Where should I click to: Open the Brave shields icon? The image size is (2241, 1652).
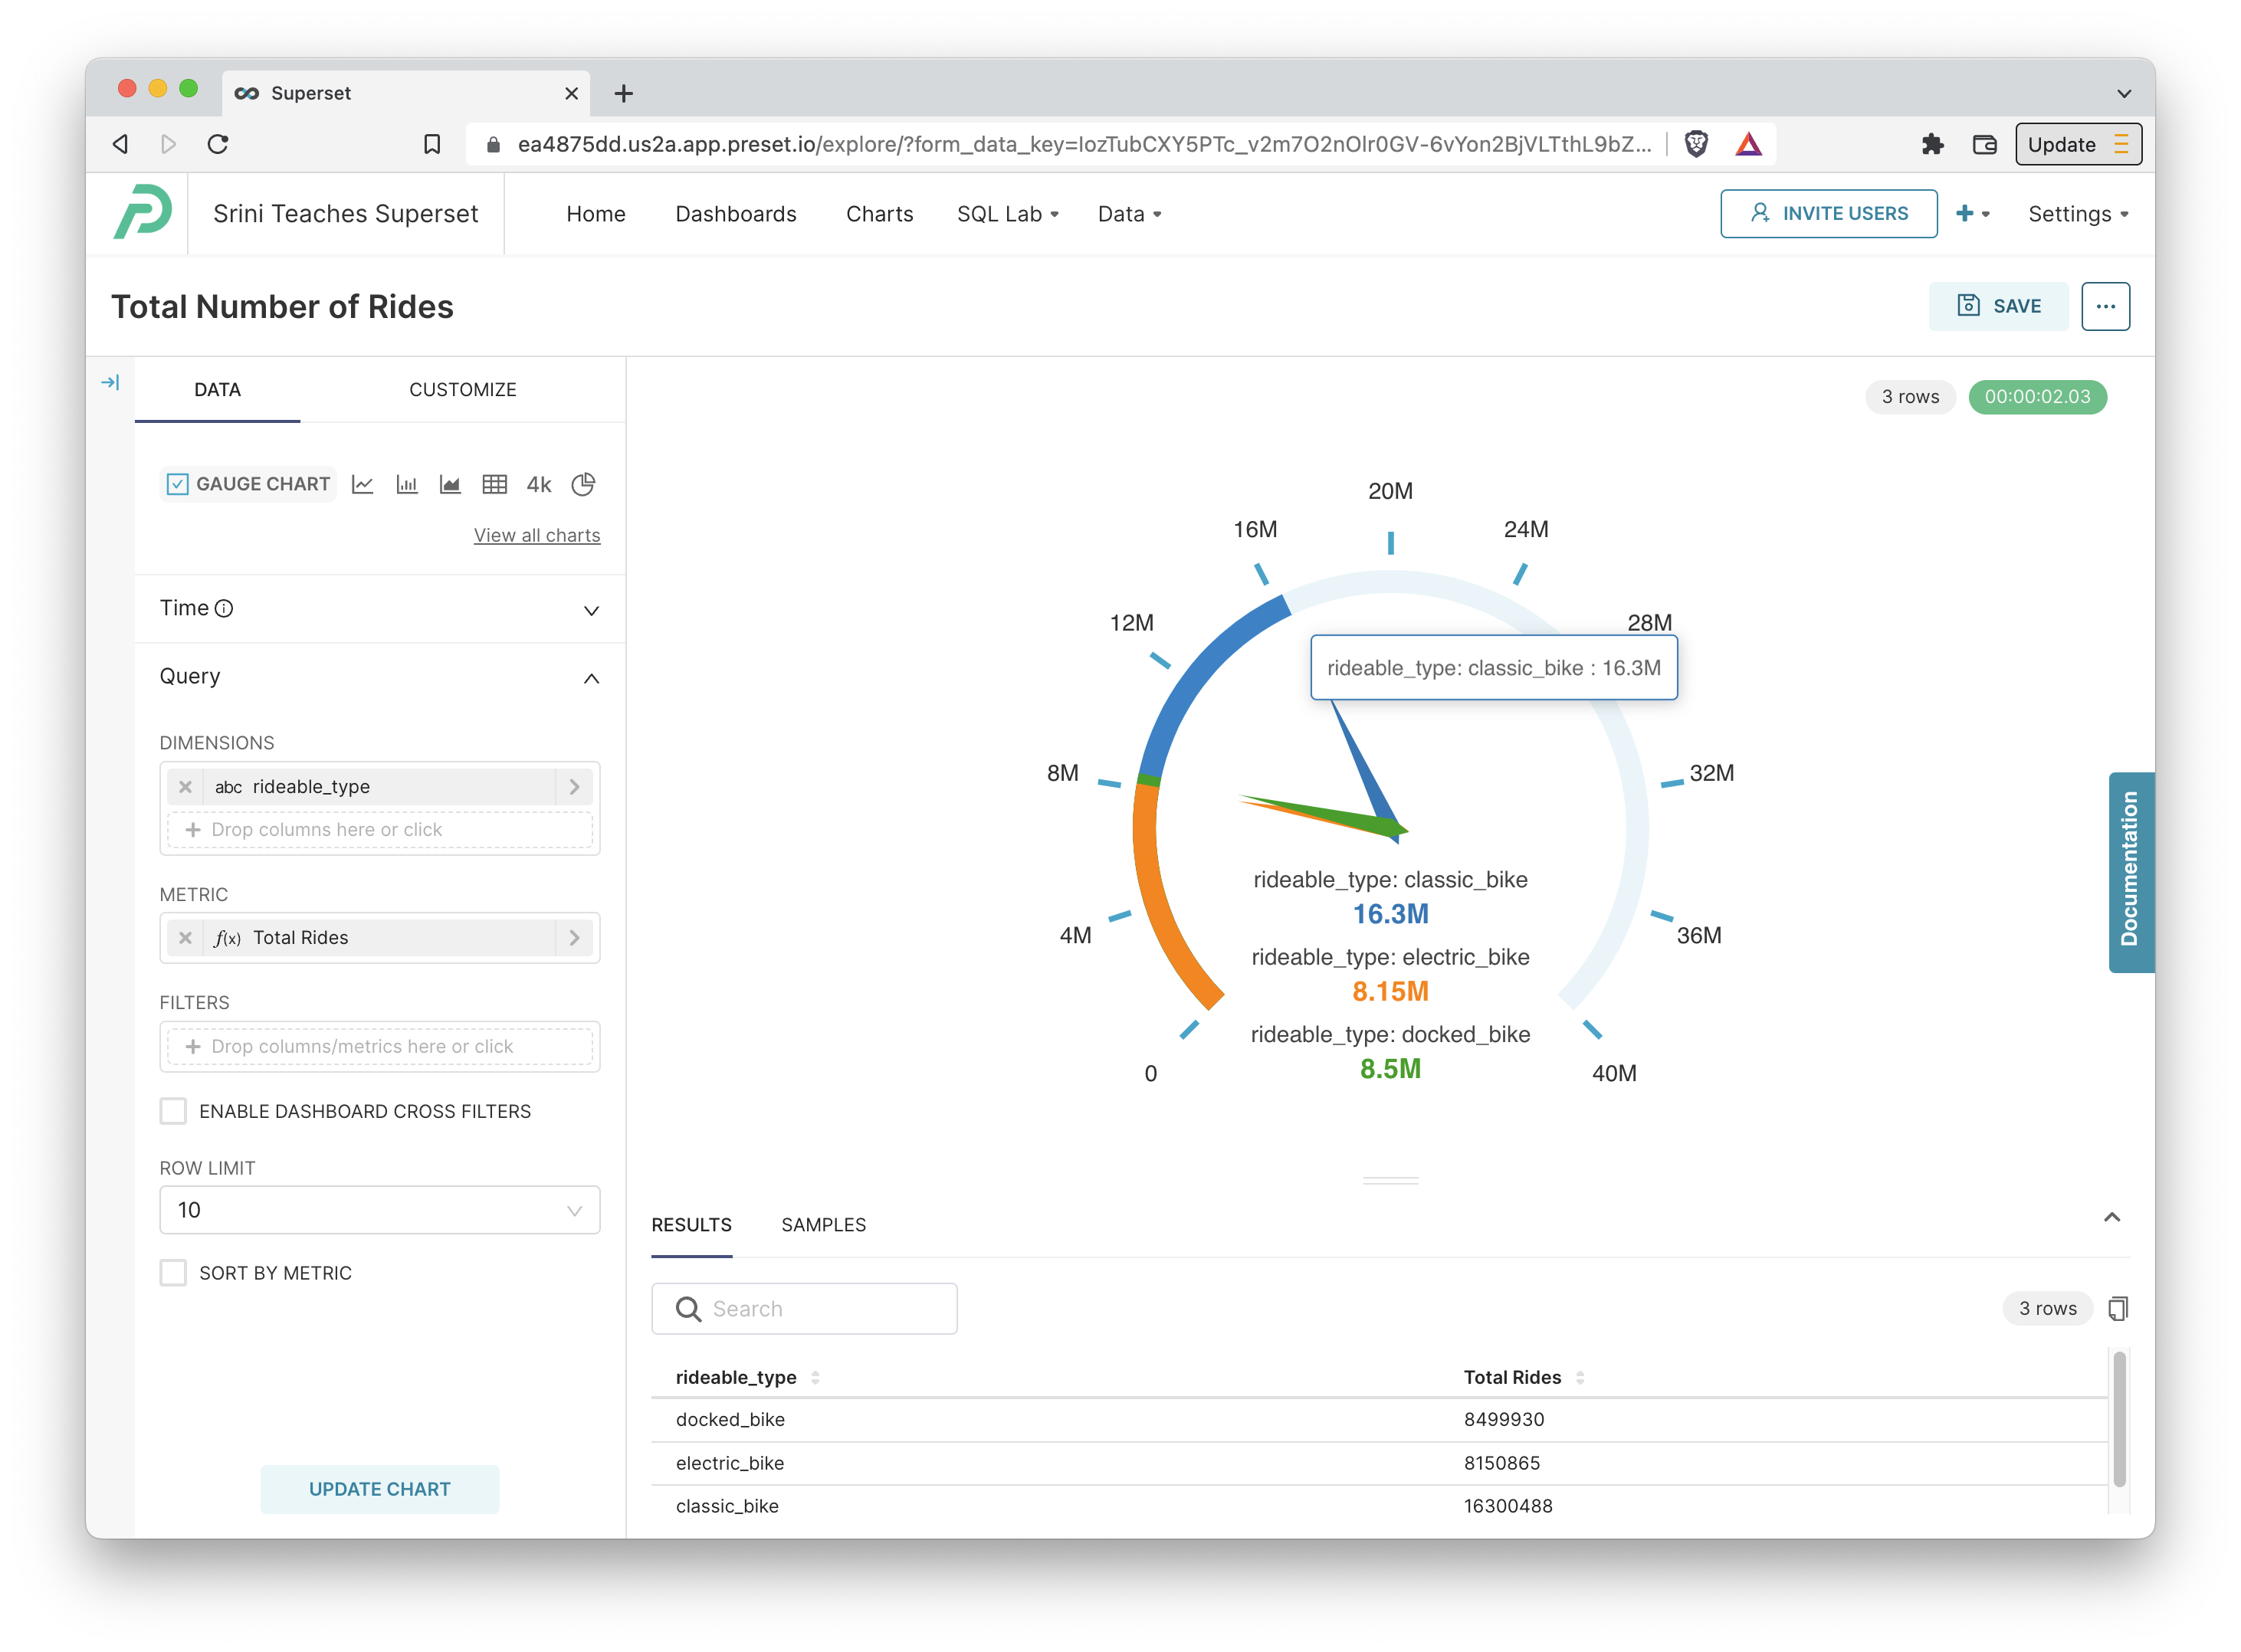1695,144
